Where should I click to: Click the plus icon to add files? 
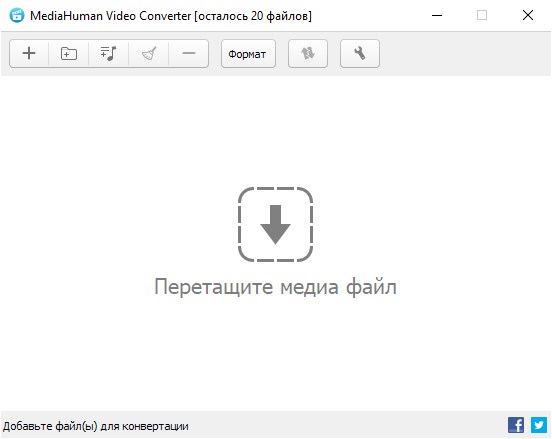pos(29,54)
